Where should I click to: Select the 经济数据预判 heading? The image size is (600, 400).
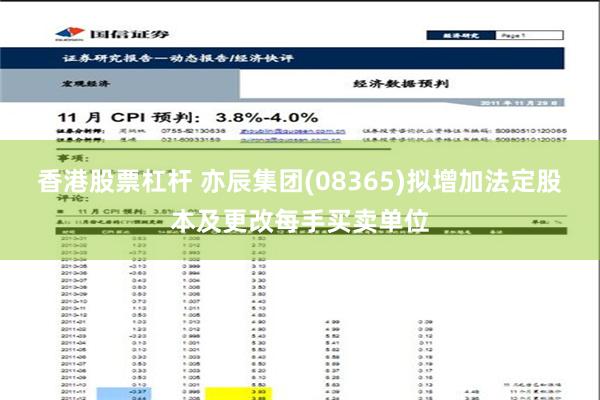click(401, 83)
